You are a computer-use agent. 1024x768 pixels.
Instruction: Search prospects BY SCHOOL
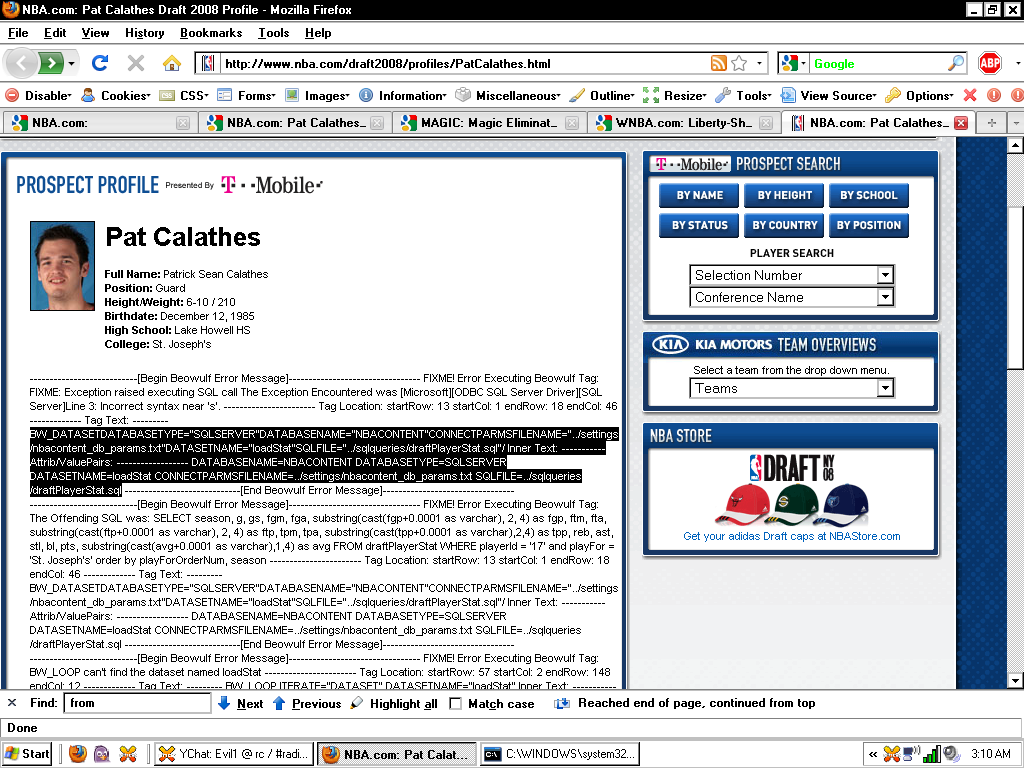point(869,195)
